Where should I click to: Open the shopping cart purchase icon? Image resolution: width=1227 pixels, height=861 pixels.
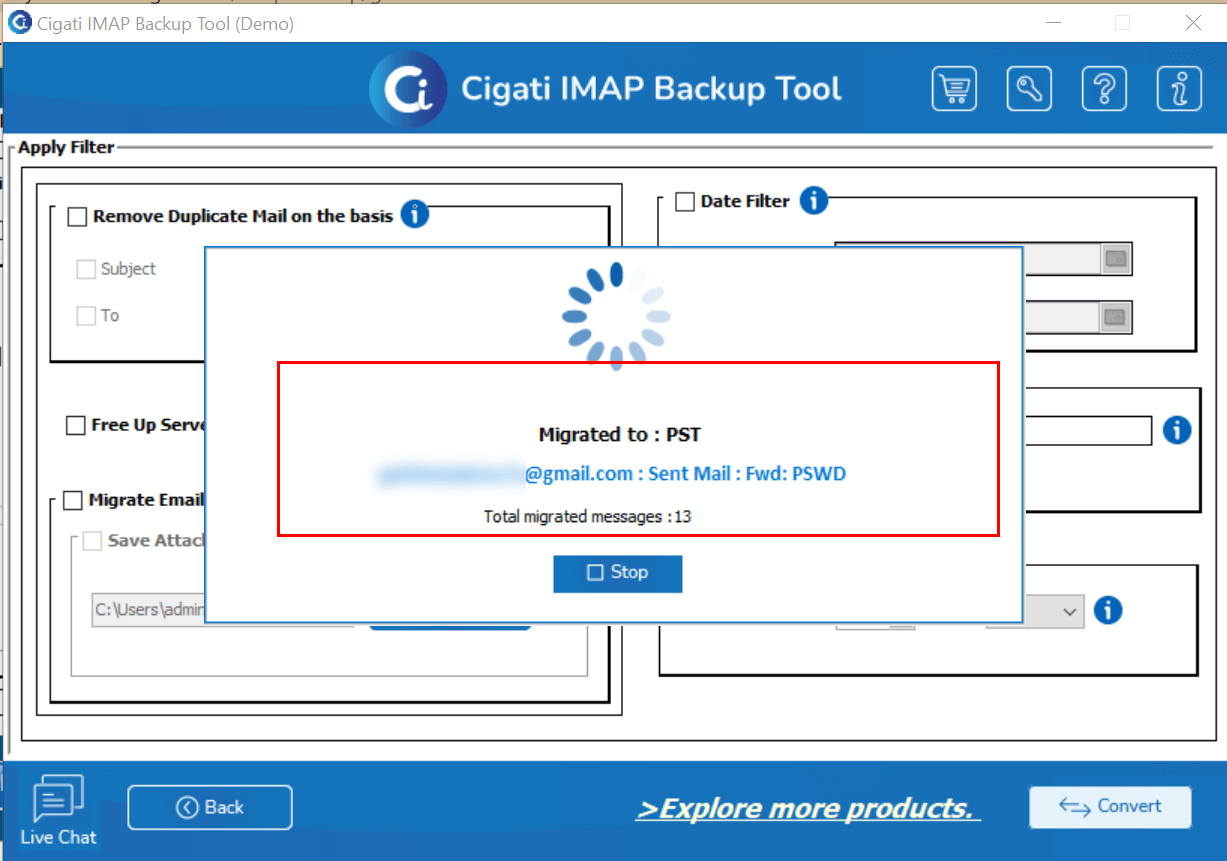954,89
